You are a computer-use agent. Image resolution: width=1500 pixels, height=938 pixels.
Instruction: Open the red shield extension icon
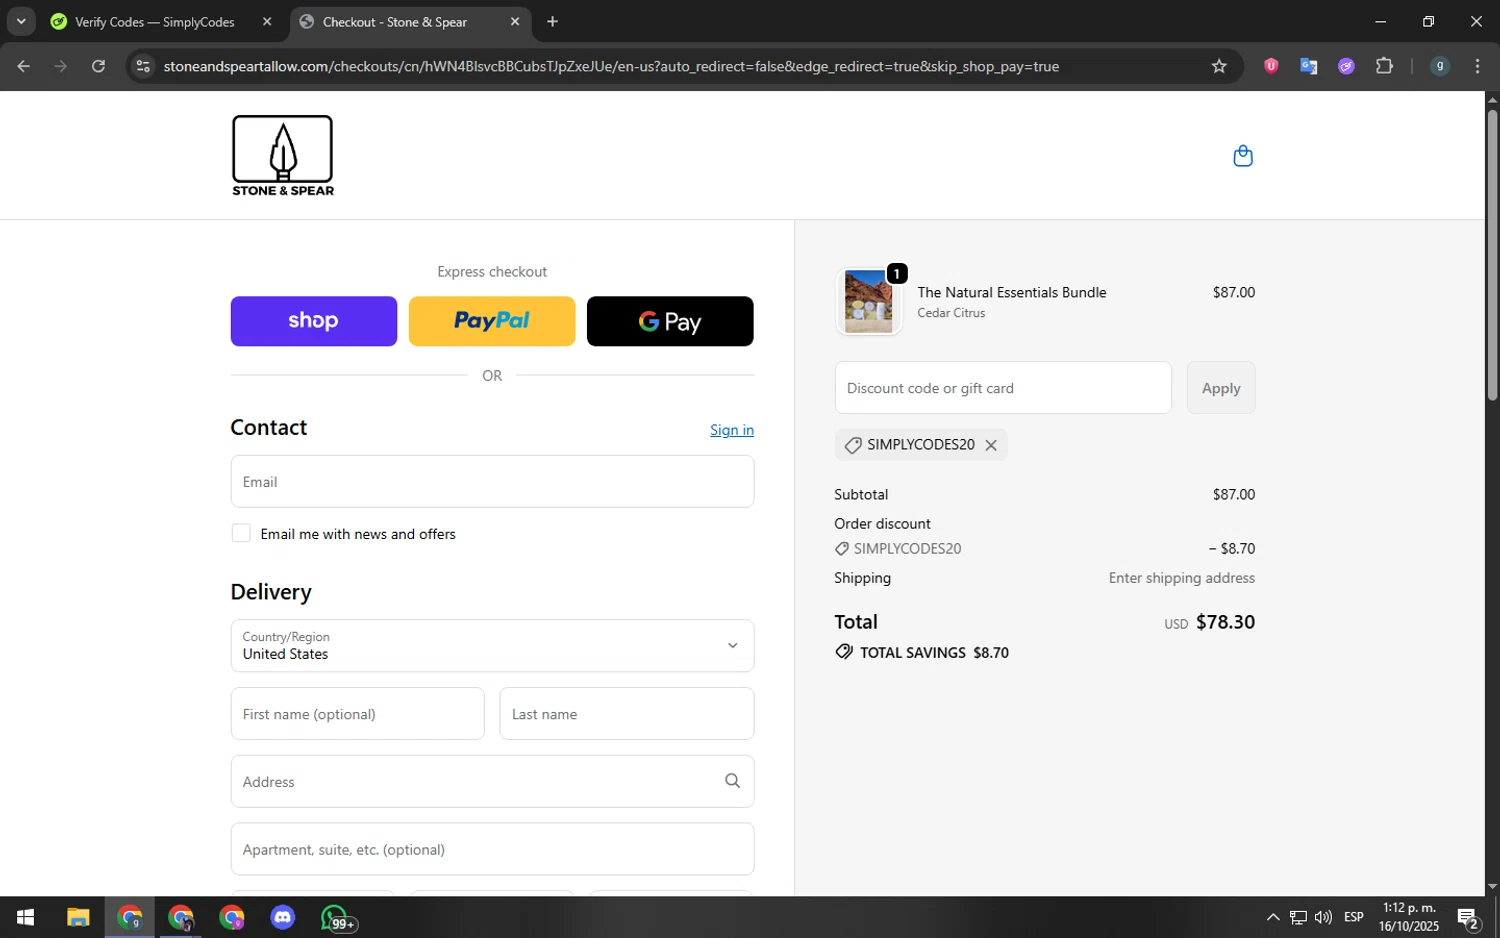click(x=1271, y=66)
